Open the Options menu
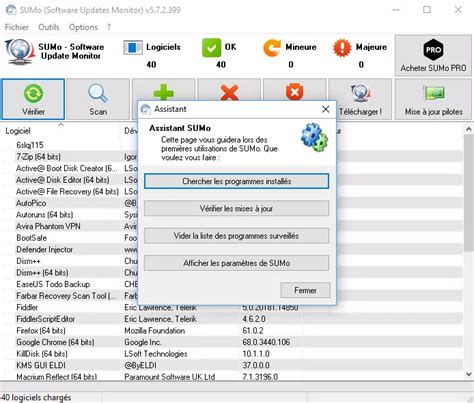The image size is (474, 403). pos(83,27)
